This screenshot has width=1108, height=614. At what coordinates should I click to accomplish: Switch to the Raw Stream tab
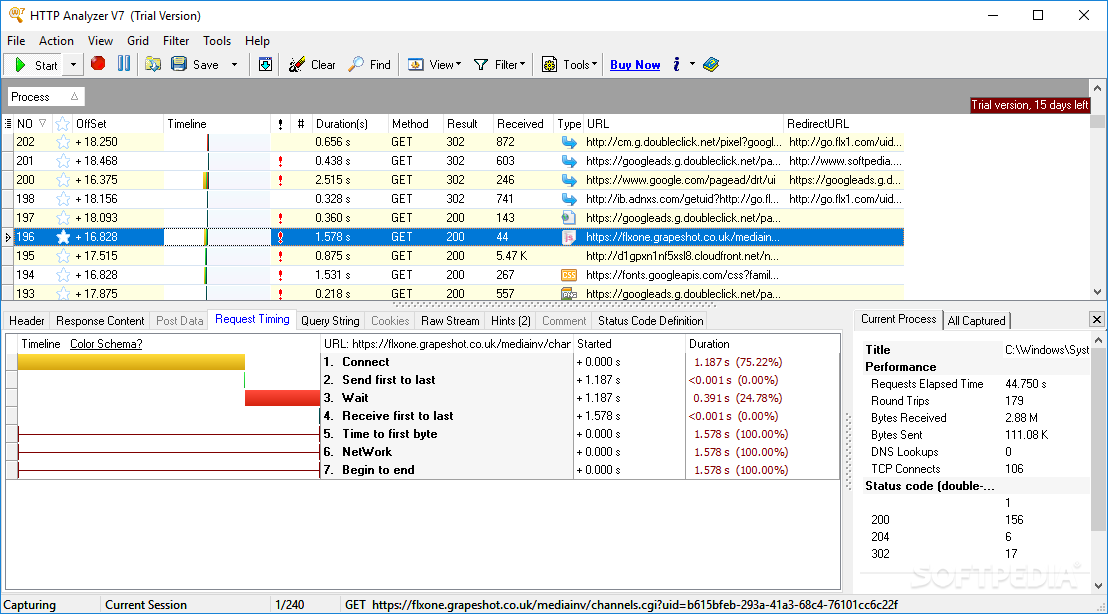coord(450,321)
